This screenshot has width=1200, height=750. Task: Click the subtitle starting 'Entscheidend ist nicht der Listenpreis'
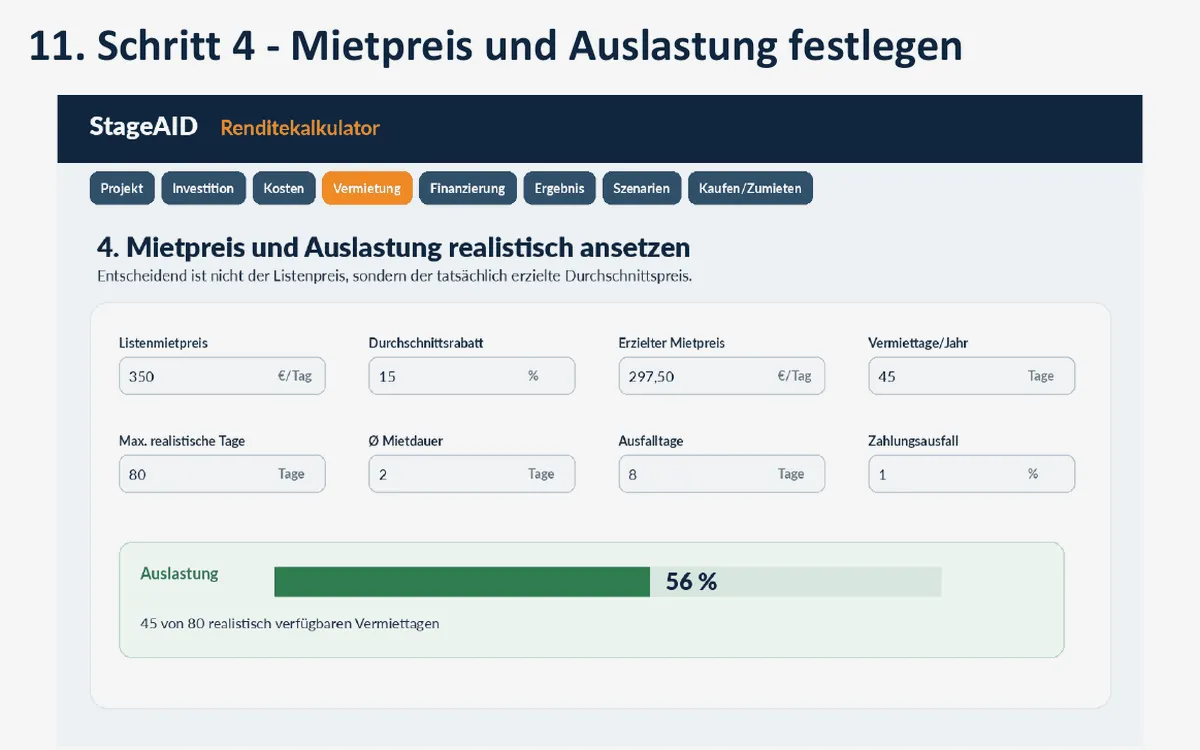(394, 276)
